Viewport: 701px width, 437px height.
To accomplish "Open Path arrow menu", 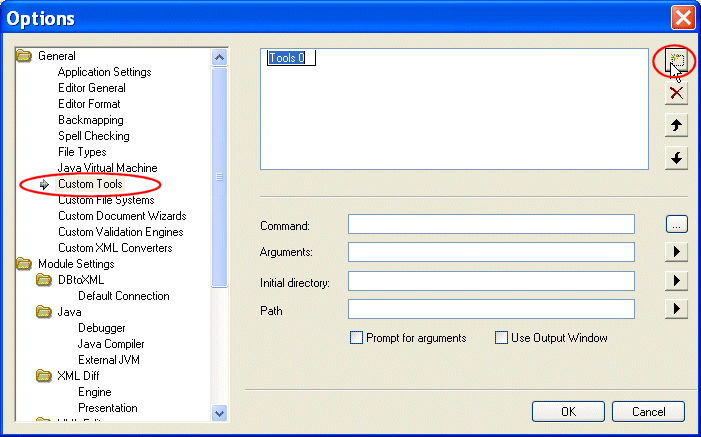I will coord(677,309).
